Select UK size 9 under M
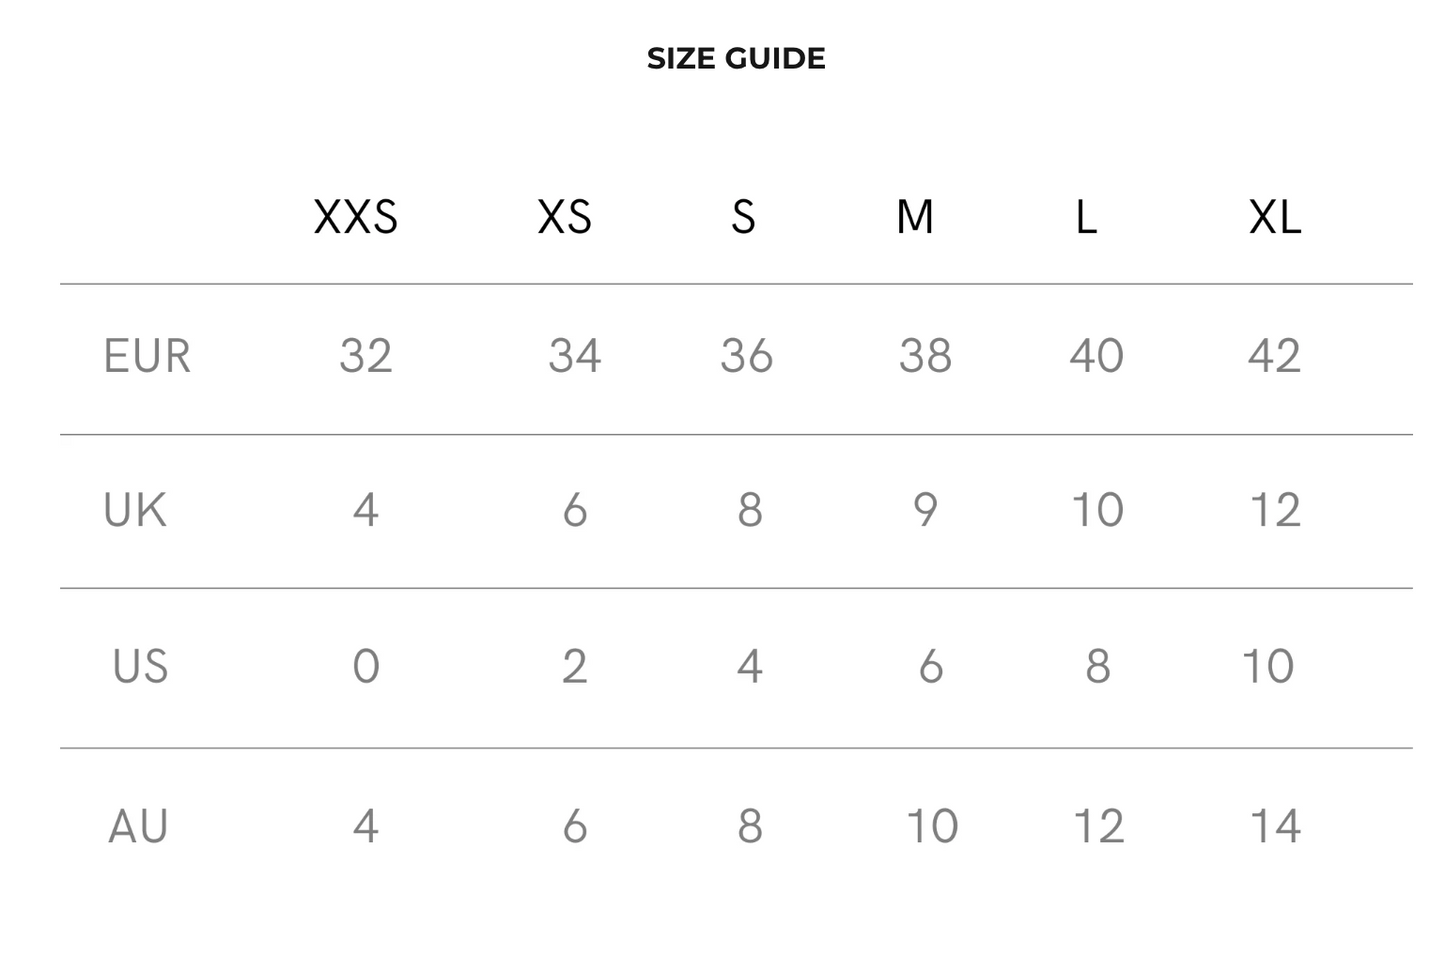Screen dimensions: 1445x956 point(926,510)
